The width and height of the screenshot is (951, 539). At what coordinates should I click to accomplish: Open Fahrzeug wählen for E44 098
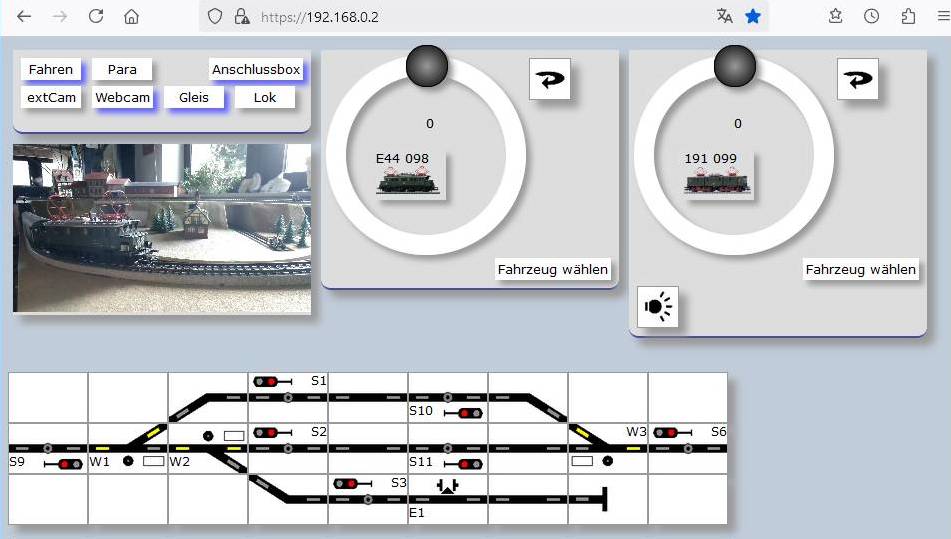coord(553,270)
